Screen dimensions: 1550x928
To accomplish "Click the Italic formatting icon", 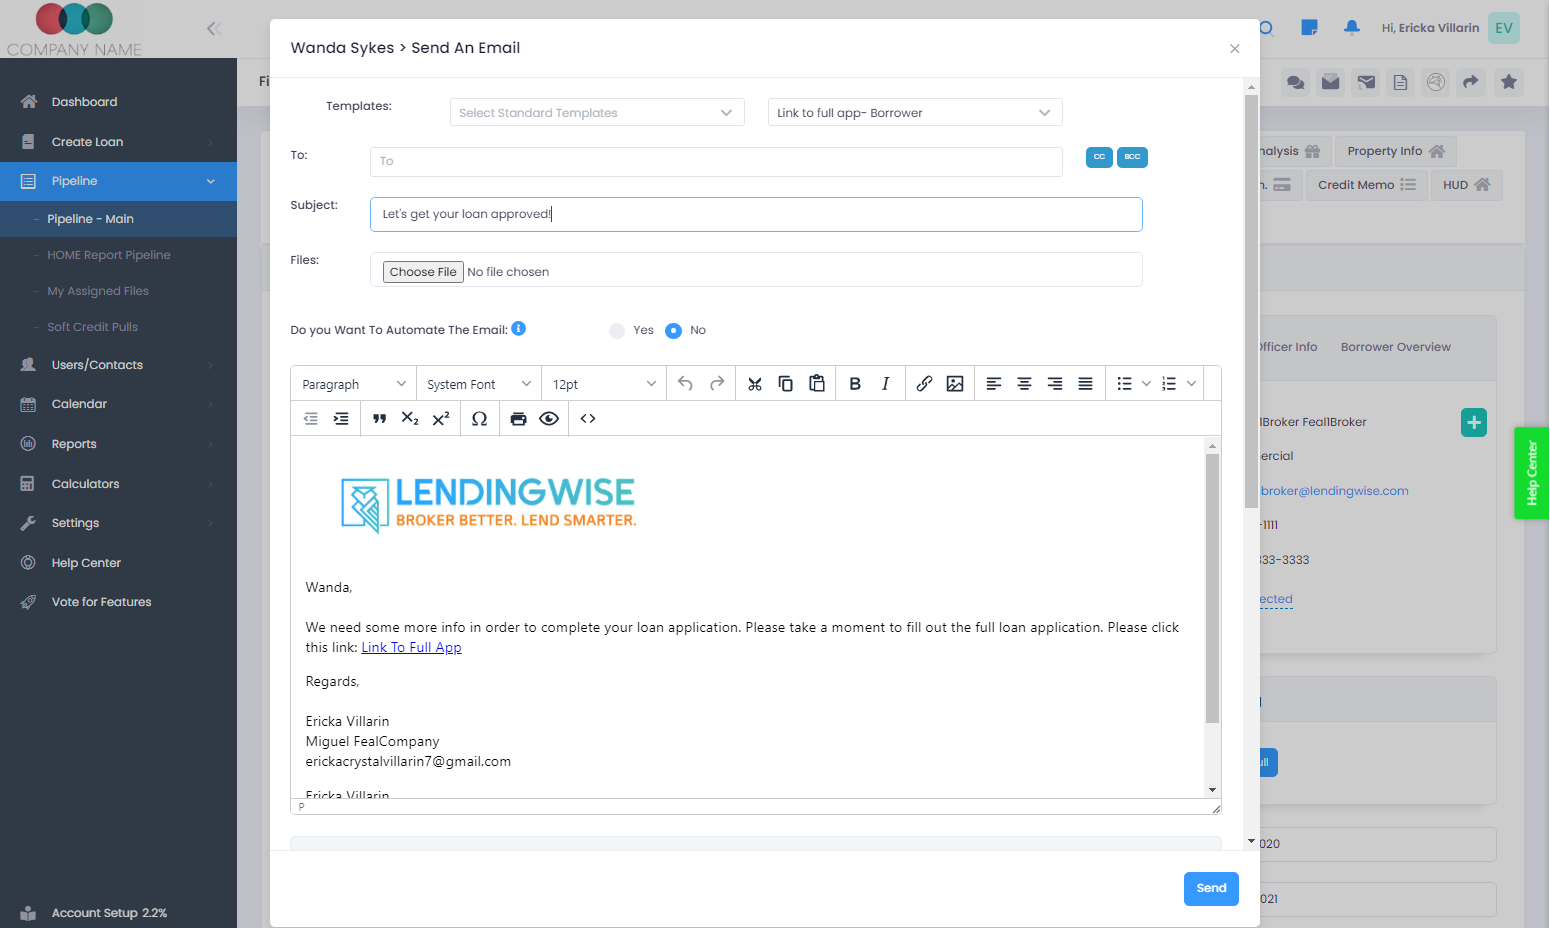I will coord(885,384).
